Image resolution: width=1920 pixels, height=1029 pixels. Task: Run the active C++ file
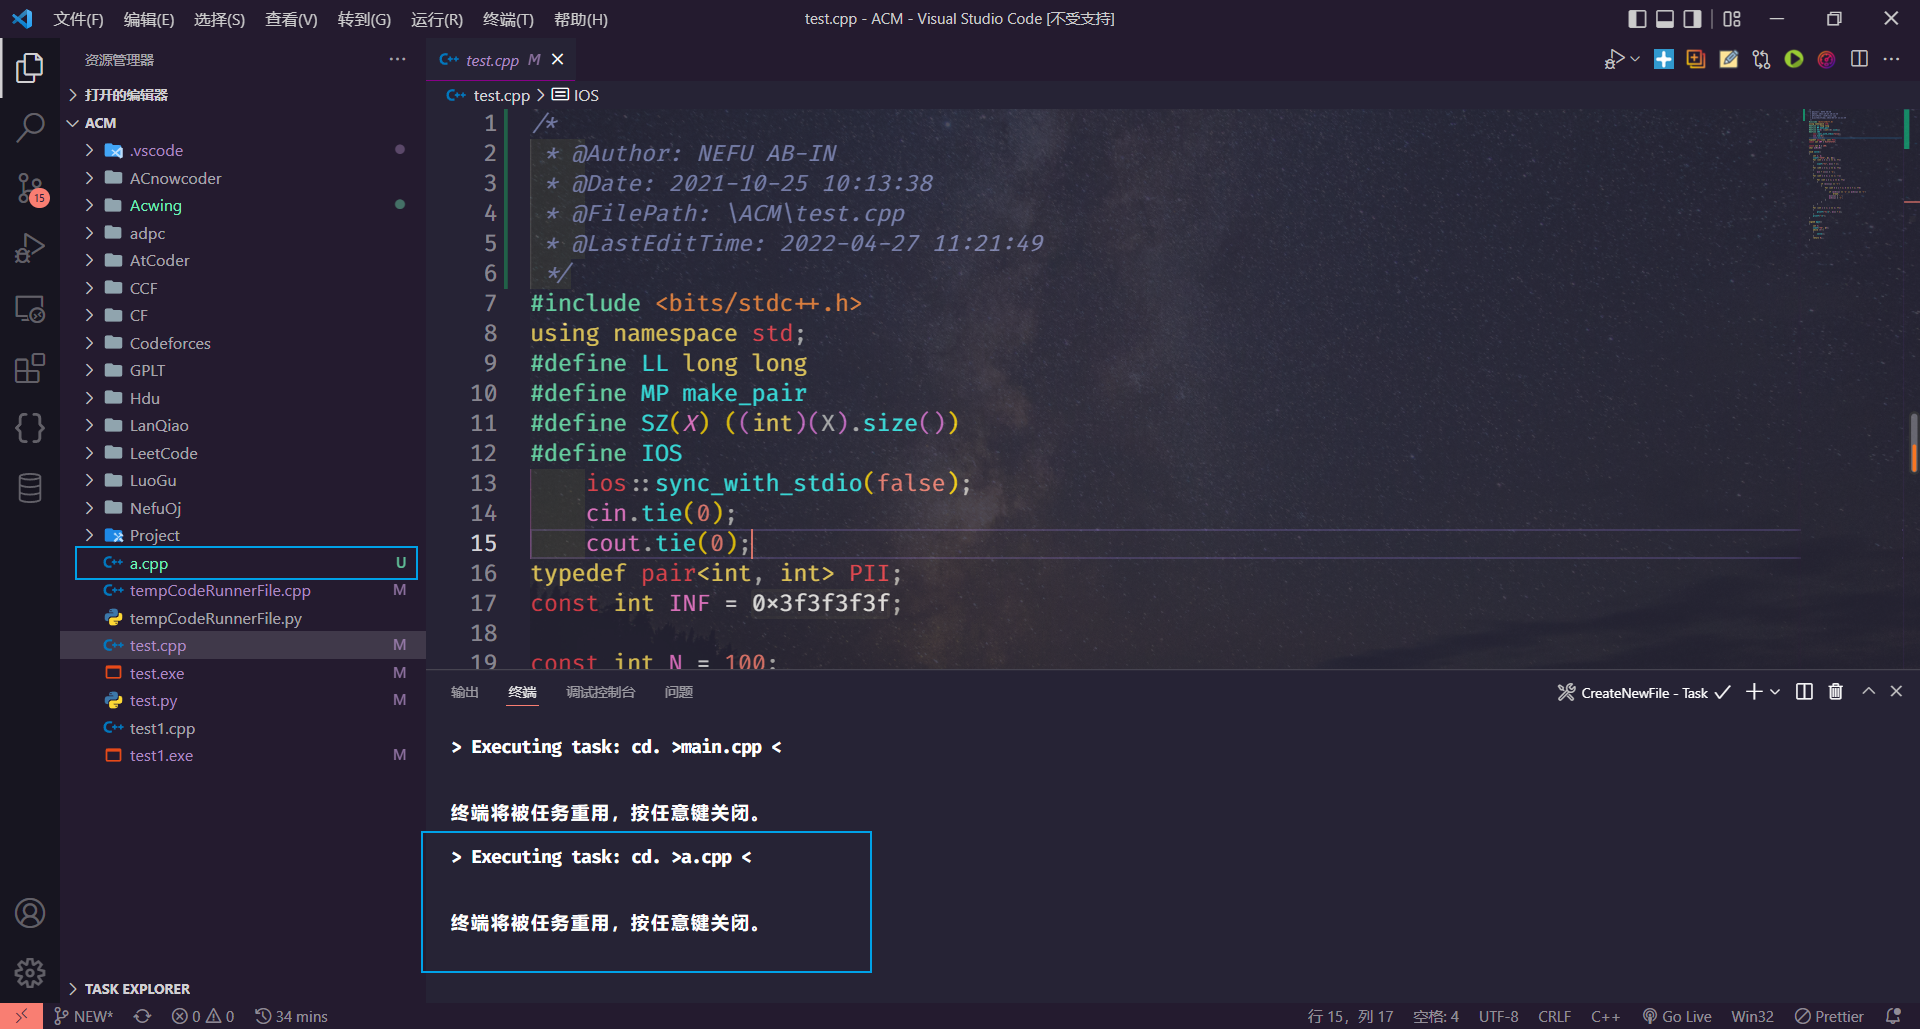point(1793,59)
